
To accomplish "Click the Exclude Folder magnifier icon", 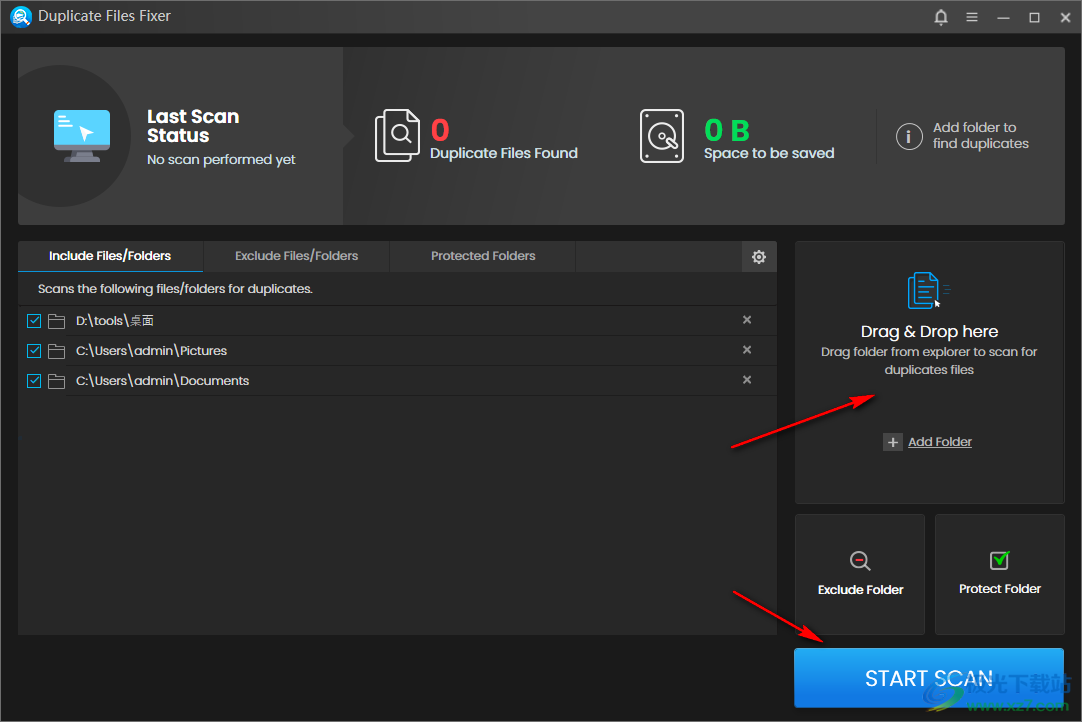I will [860, 560].
